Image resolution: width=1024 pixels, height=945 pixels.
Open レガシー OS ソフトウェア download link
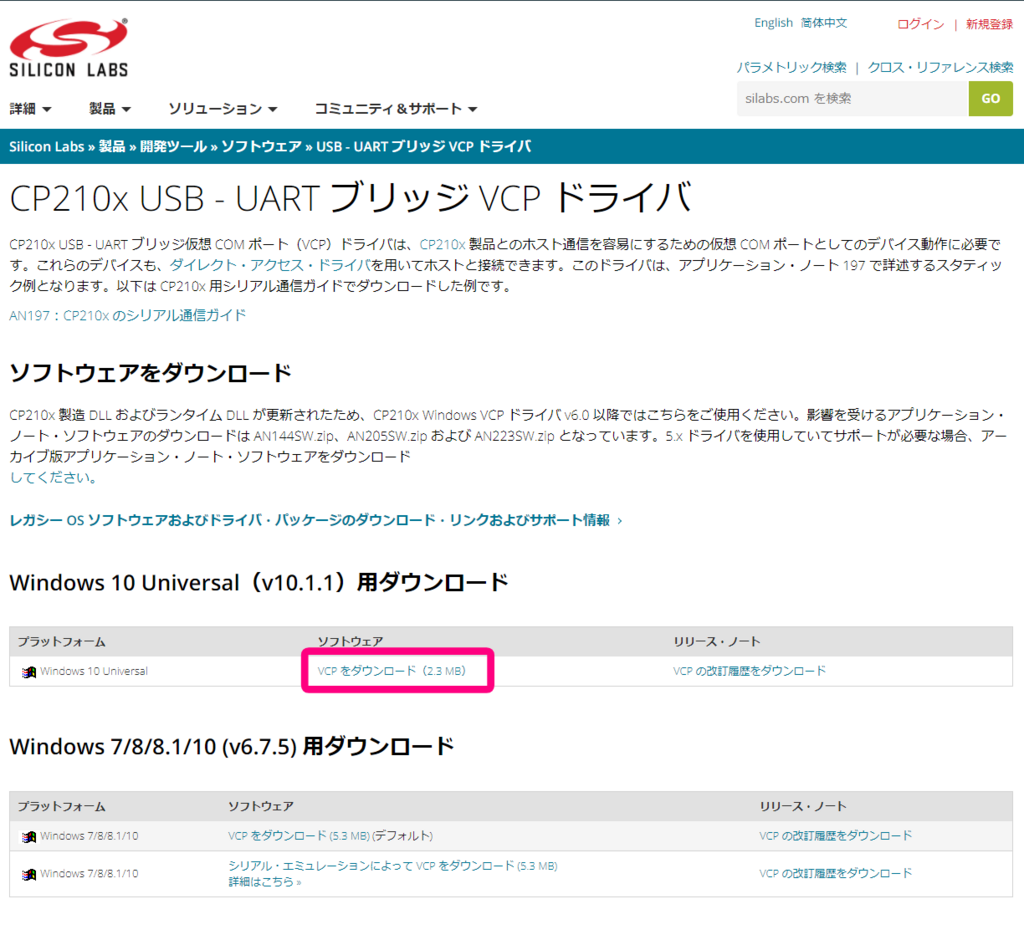315,521
